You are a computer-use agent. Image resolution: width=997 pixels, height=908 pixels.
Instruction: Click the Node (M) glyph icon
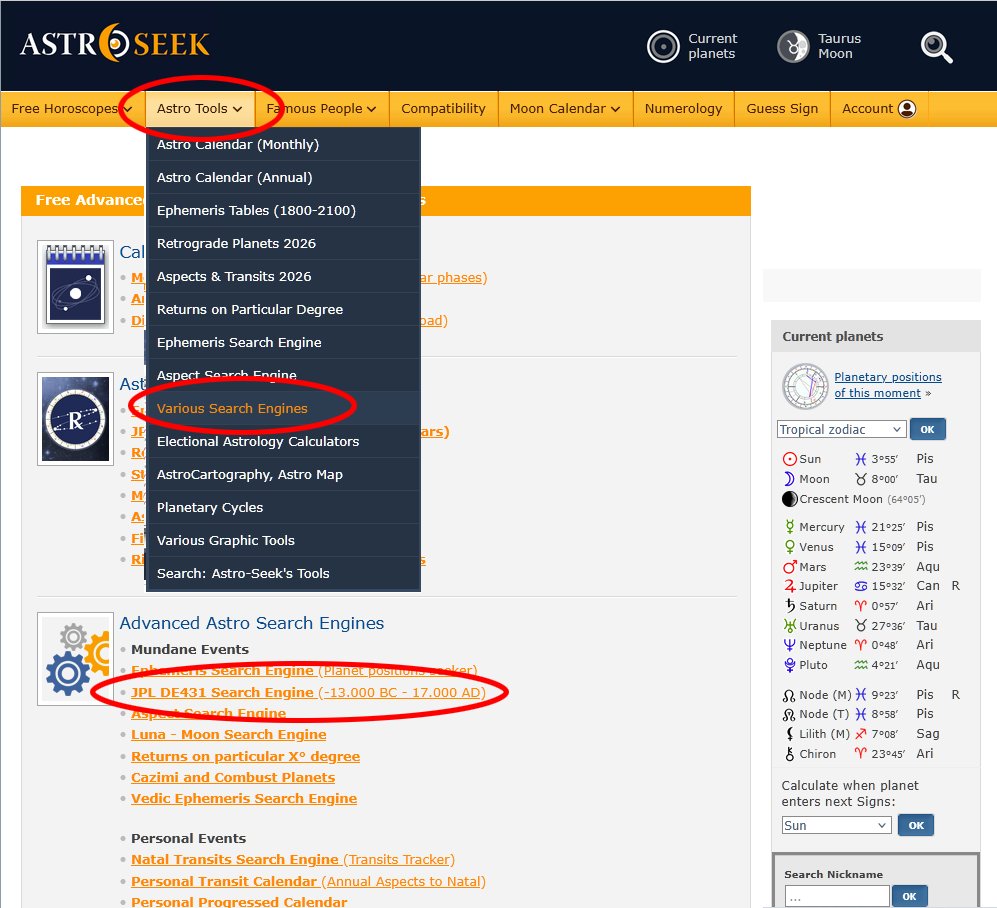(x=789, y=695)
